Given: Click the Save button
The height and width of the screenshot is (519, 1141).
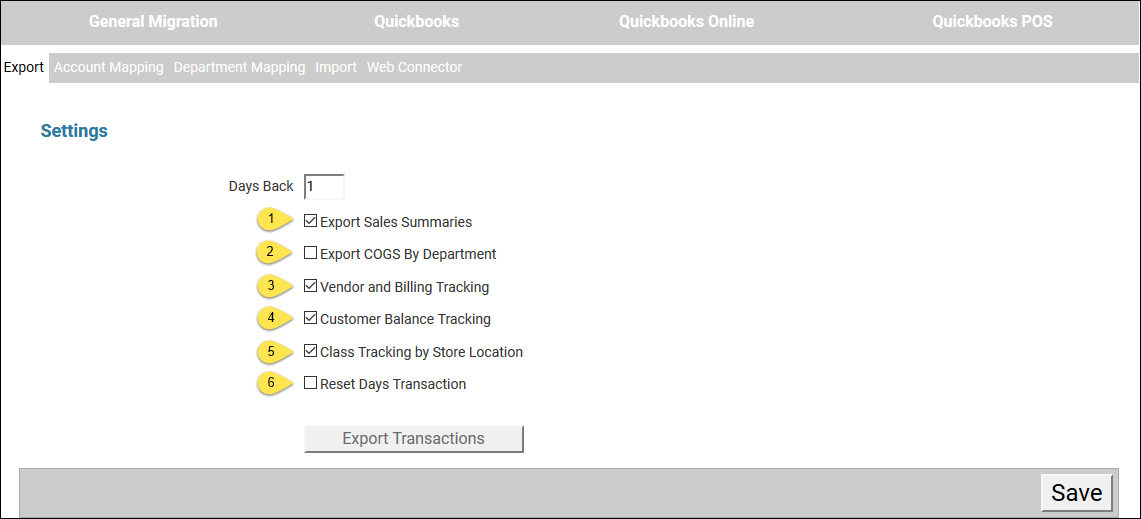Looking at the screenshot, I should [1077, 493].
